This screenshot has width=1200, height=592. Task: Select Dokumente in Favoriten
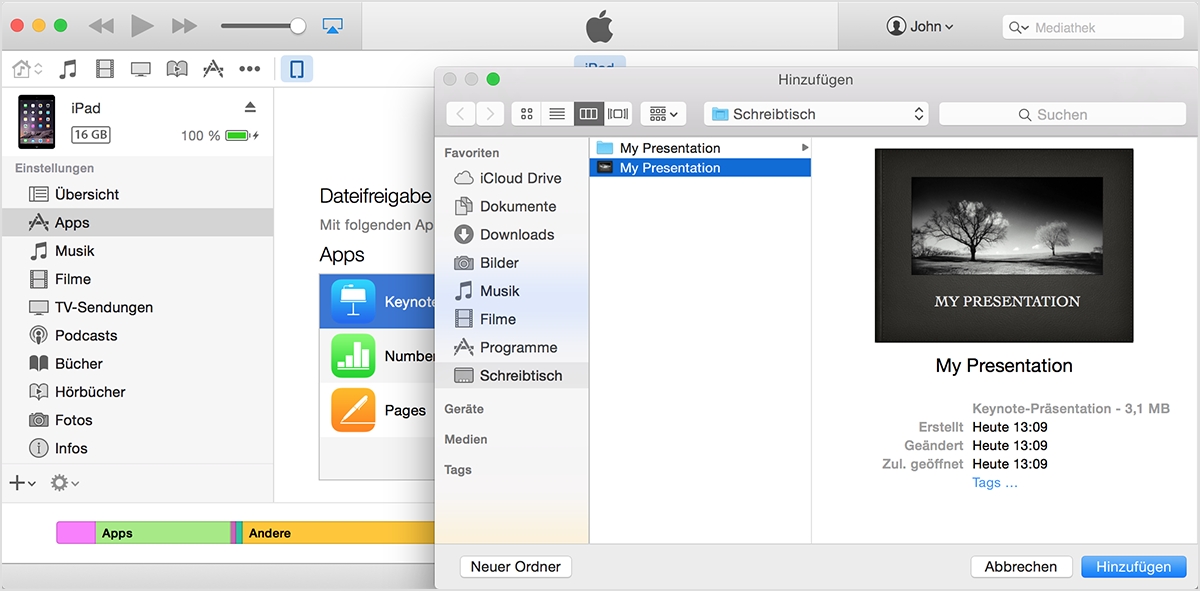coord(512,206)
